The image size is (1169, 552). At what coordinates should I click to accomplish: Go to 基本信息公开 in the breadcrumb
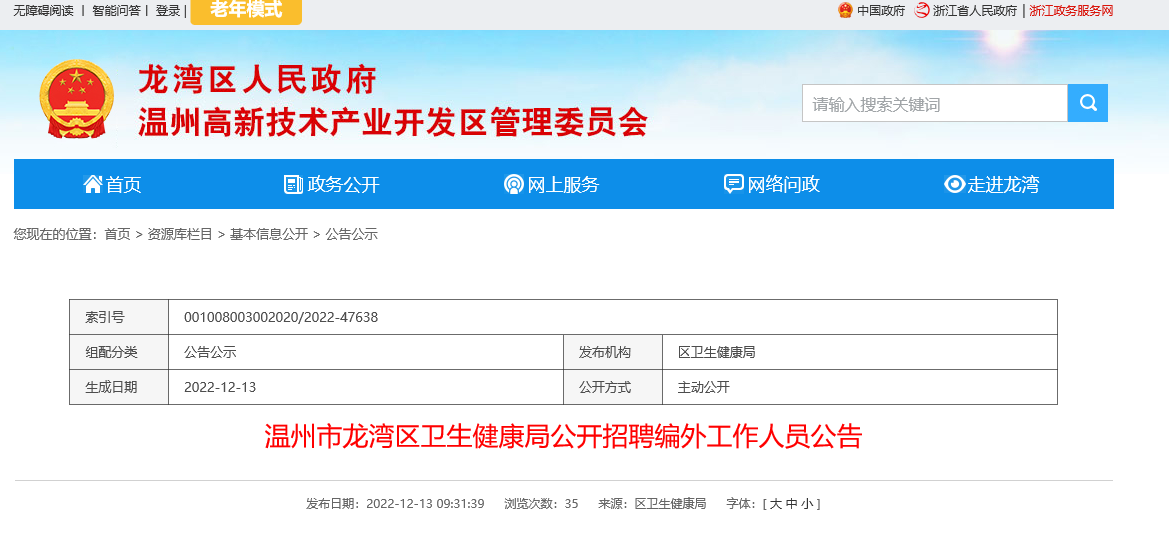[x=268, y=234]
